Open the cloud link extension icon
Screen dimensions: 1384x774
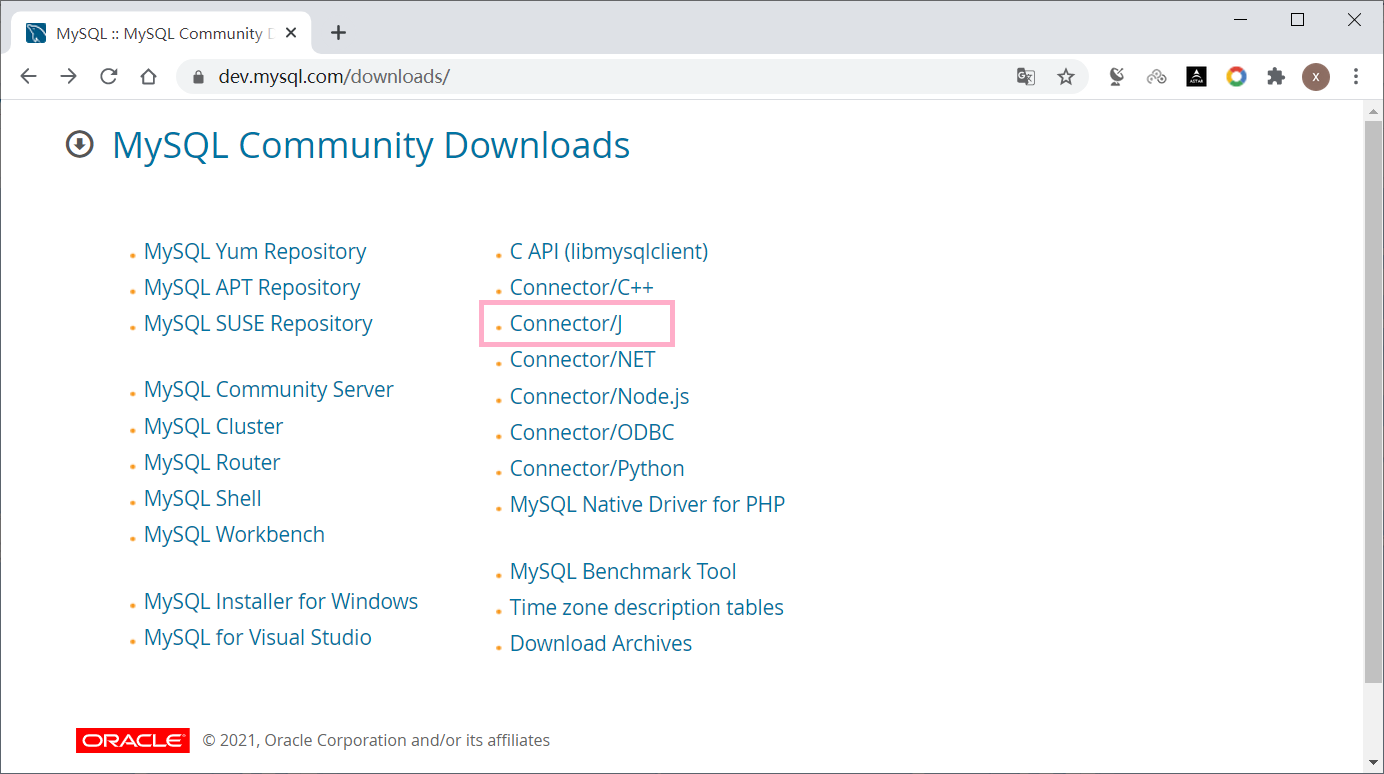1157,76
